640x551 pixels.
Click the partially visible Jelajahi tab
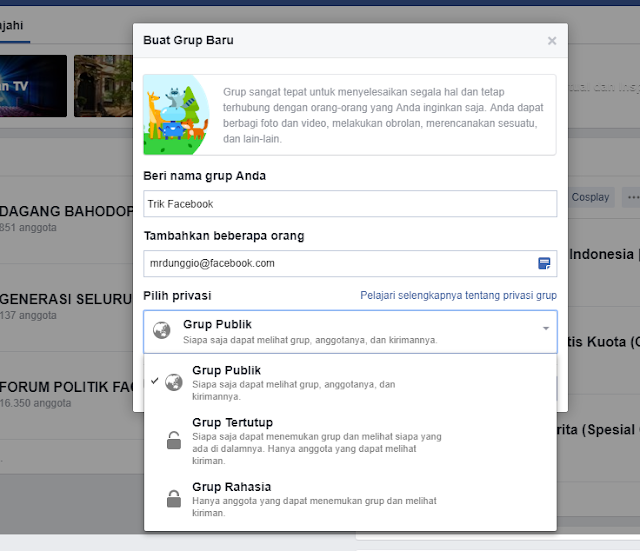[12, 26]
